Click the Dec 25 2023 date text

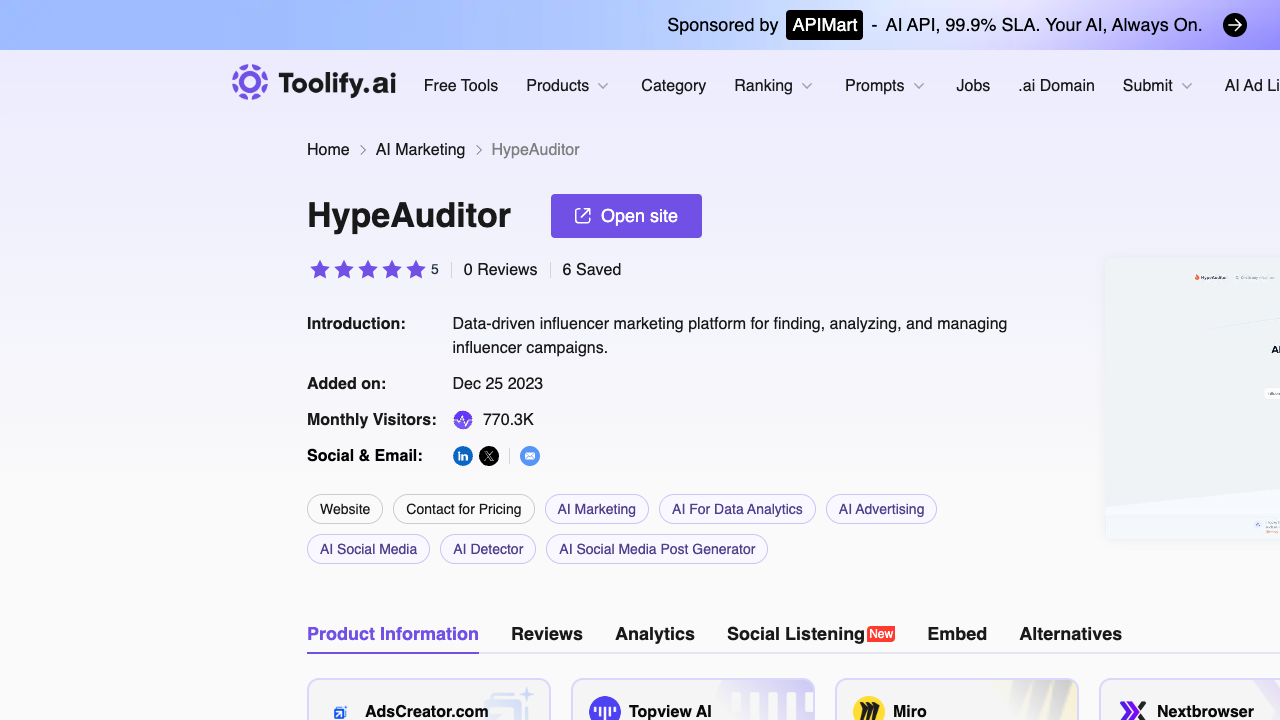(x=498, y=384)
